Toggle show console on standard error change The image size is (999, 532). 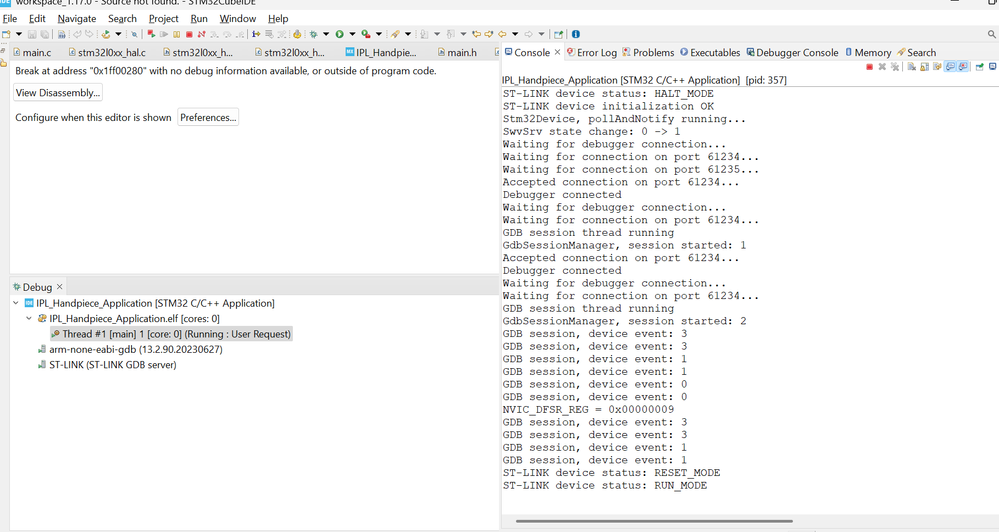point(963,66)
